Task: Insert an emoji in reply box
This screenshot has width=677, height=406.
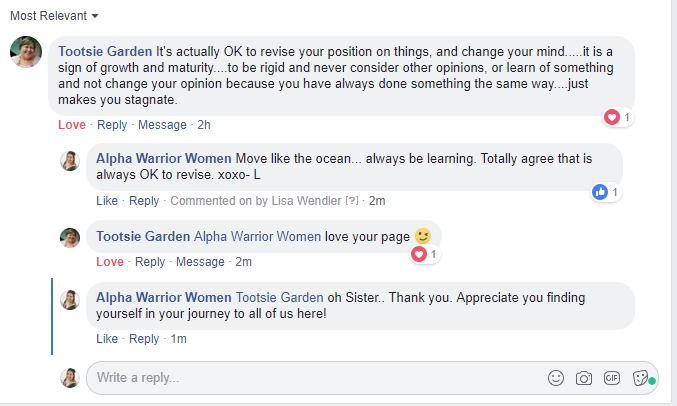Action: [556, 378]
